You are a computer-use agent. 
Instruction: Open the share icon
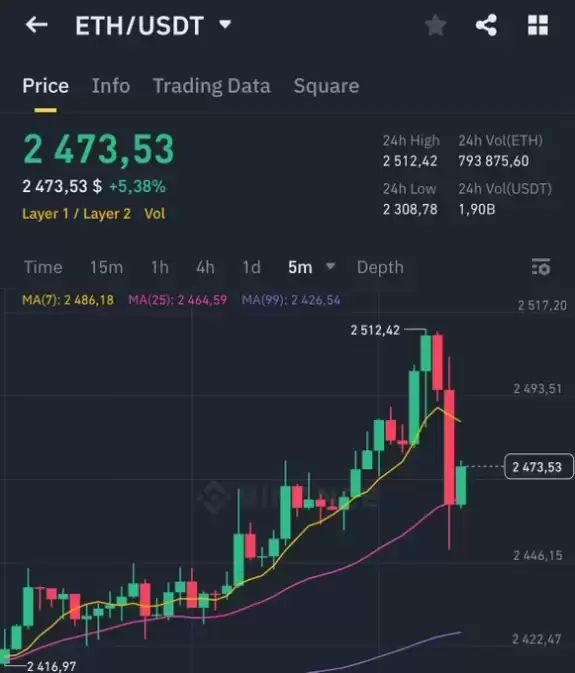[x=487, y=25]
